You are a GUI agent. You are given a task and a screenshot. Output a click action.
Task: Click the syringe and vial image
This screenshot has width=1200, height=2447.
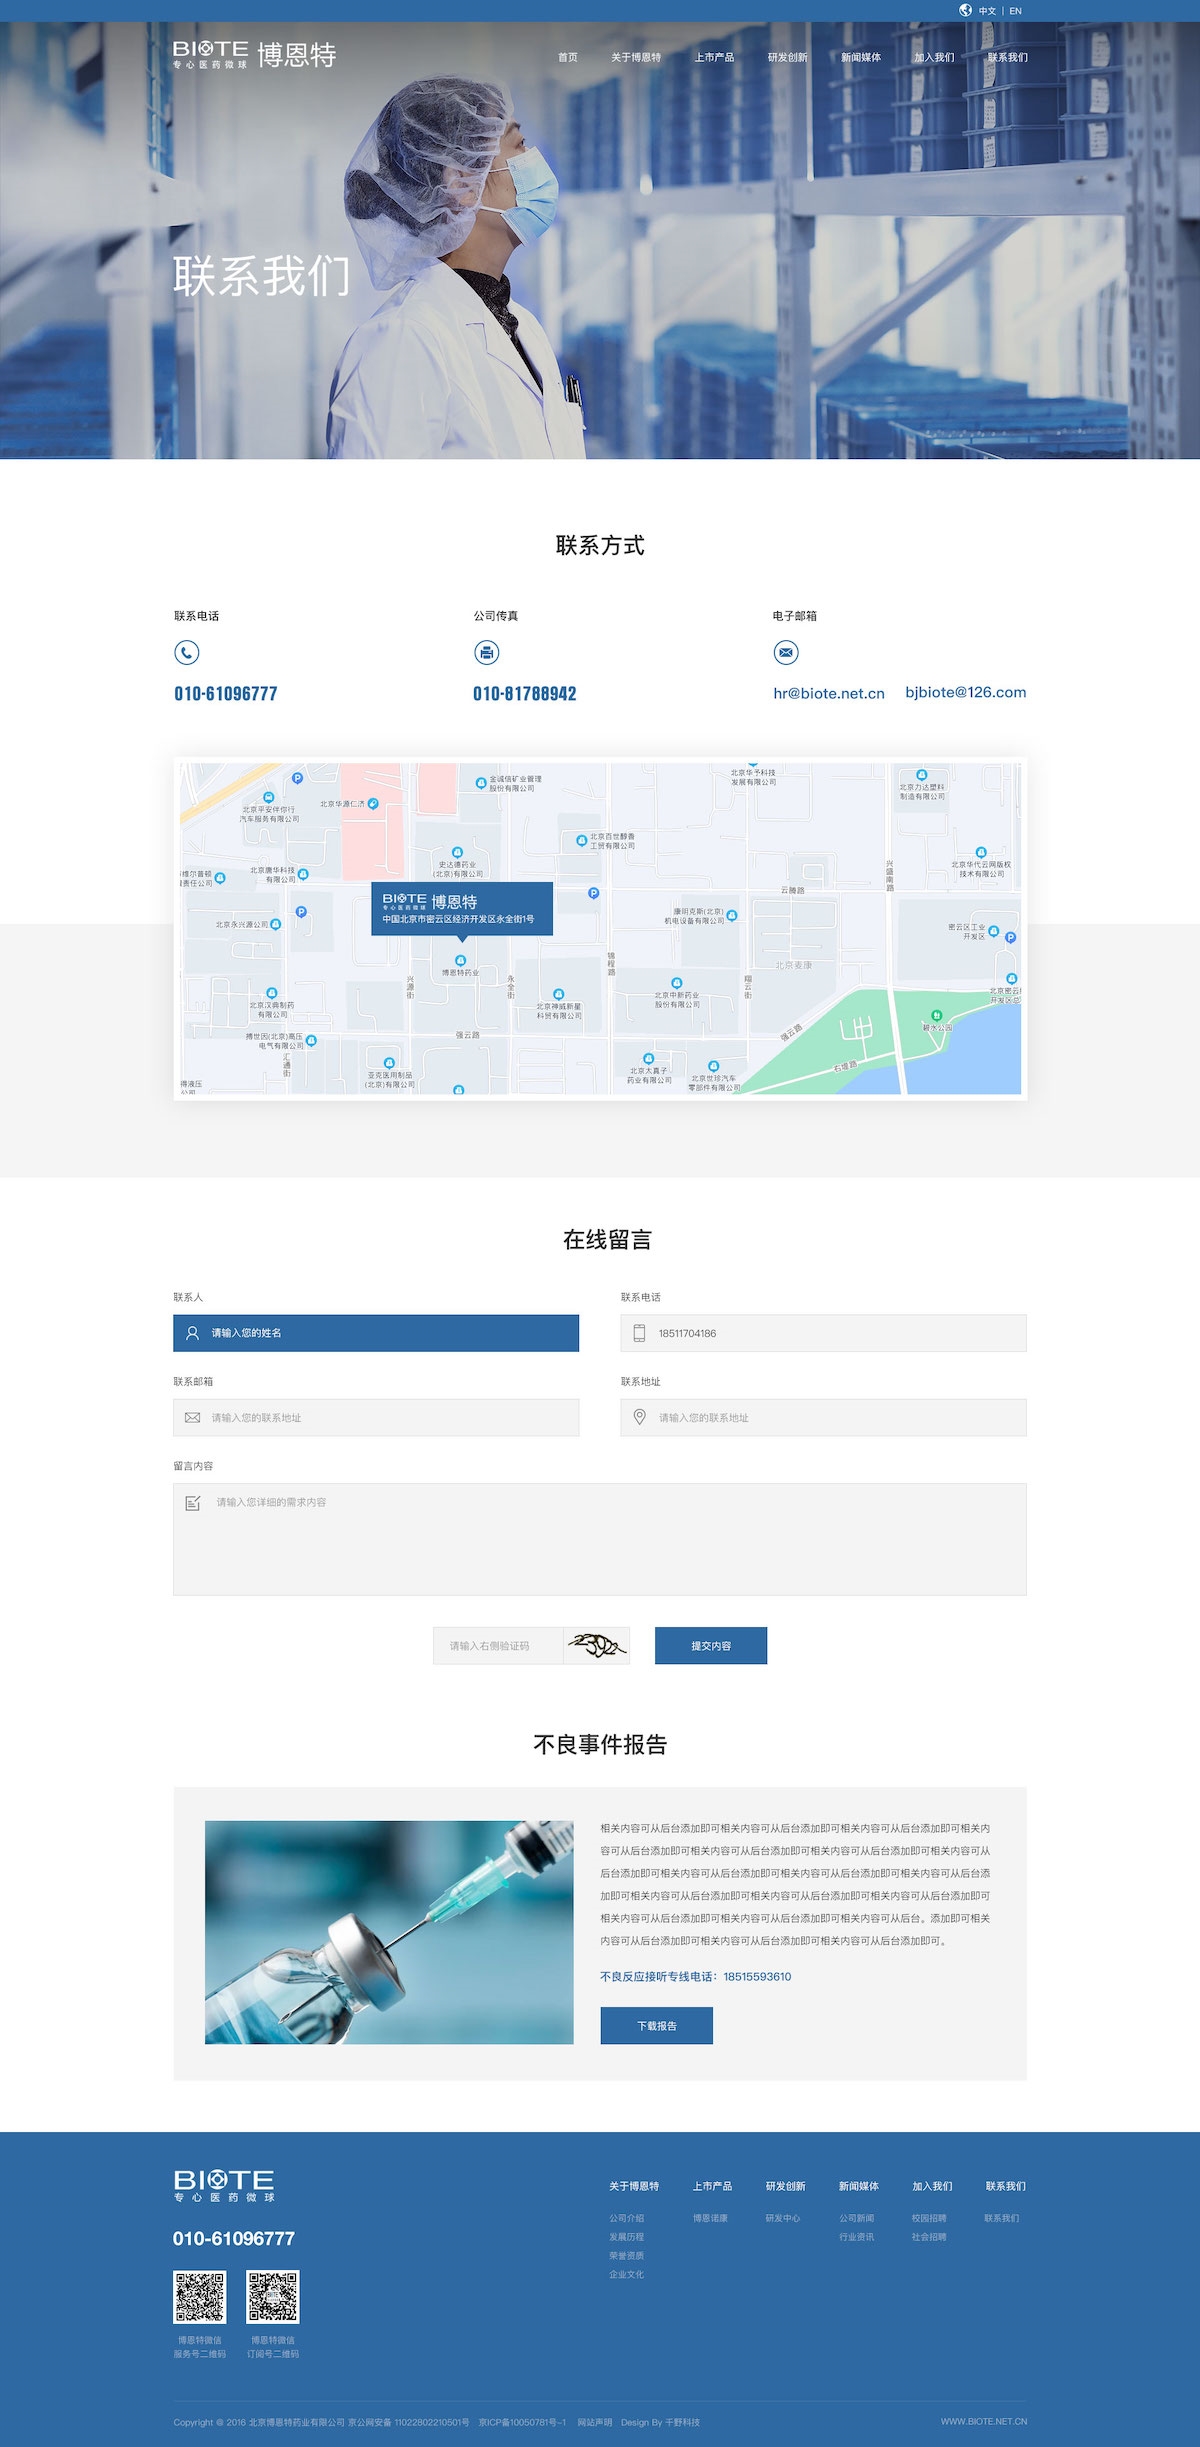tap(389, 1932)
